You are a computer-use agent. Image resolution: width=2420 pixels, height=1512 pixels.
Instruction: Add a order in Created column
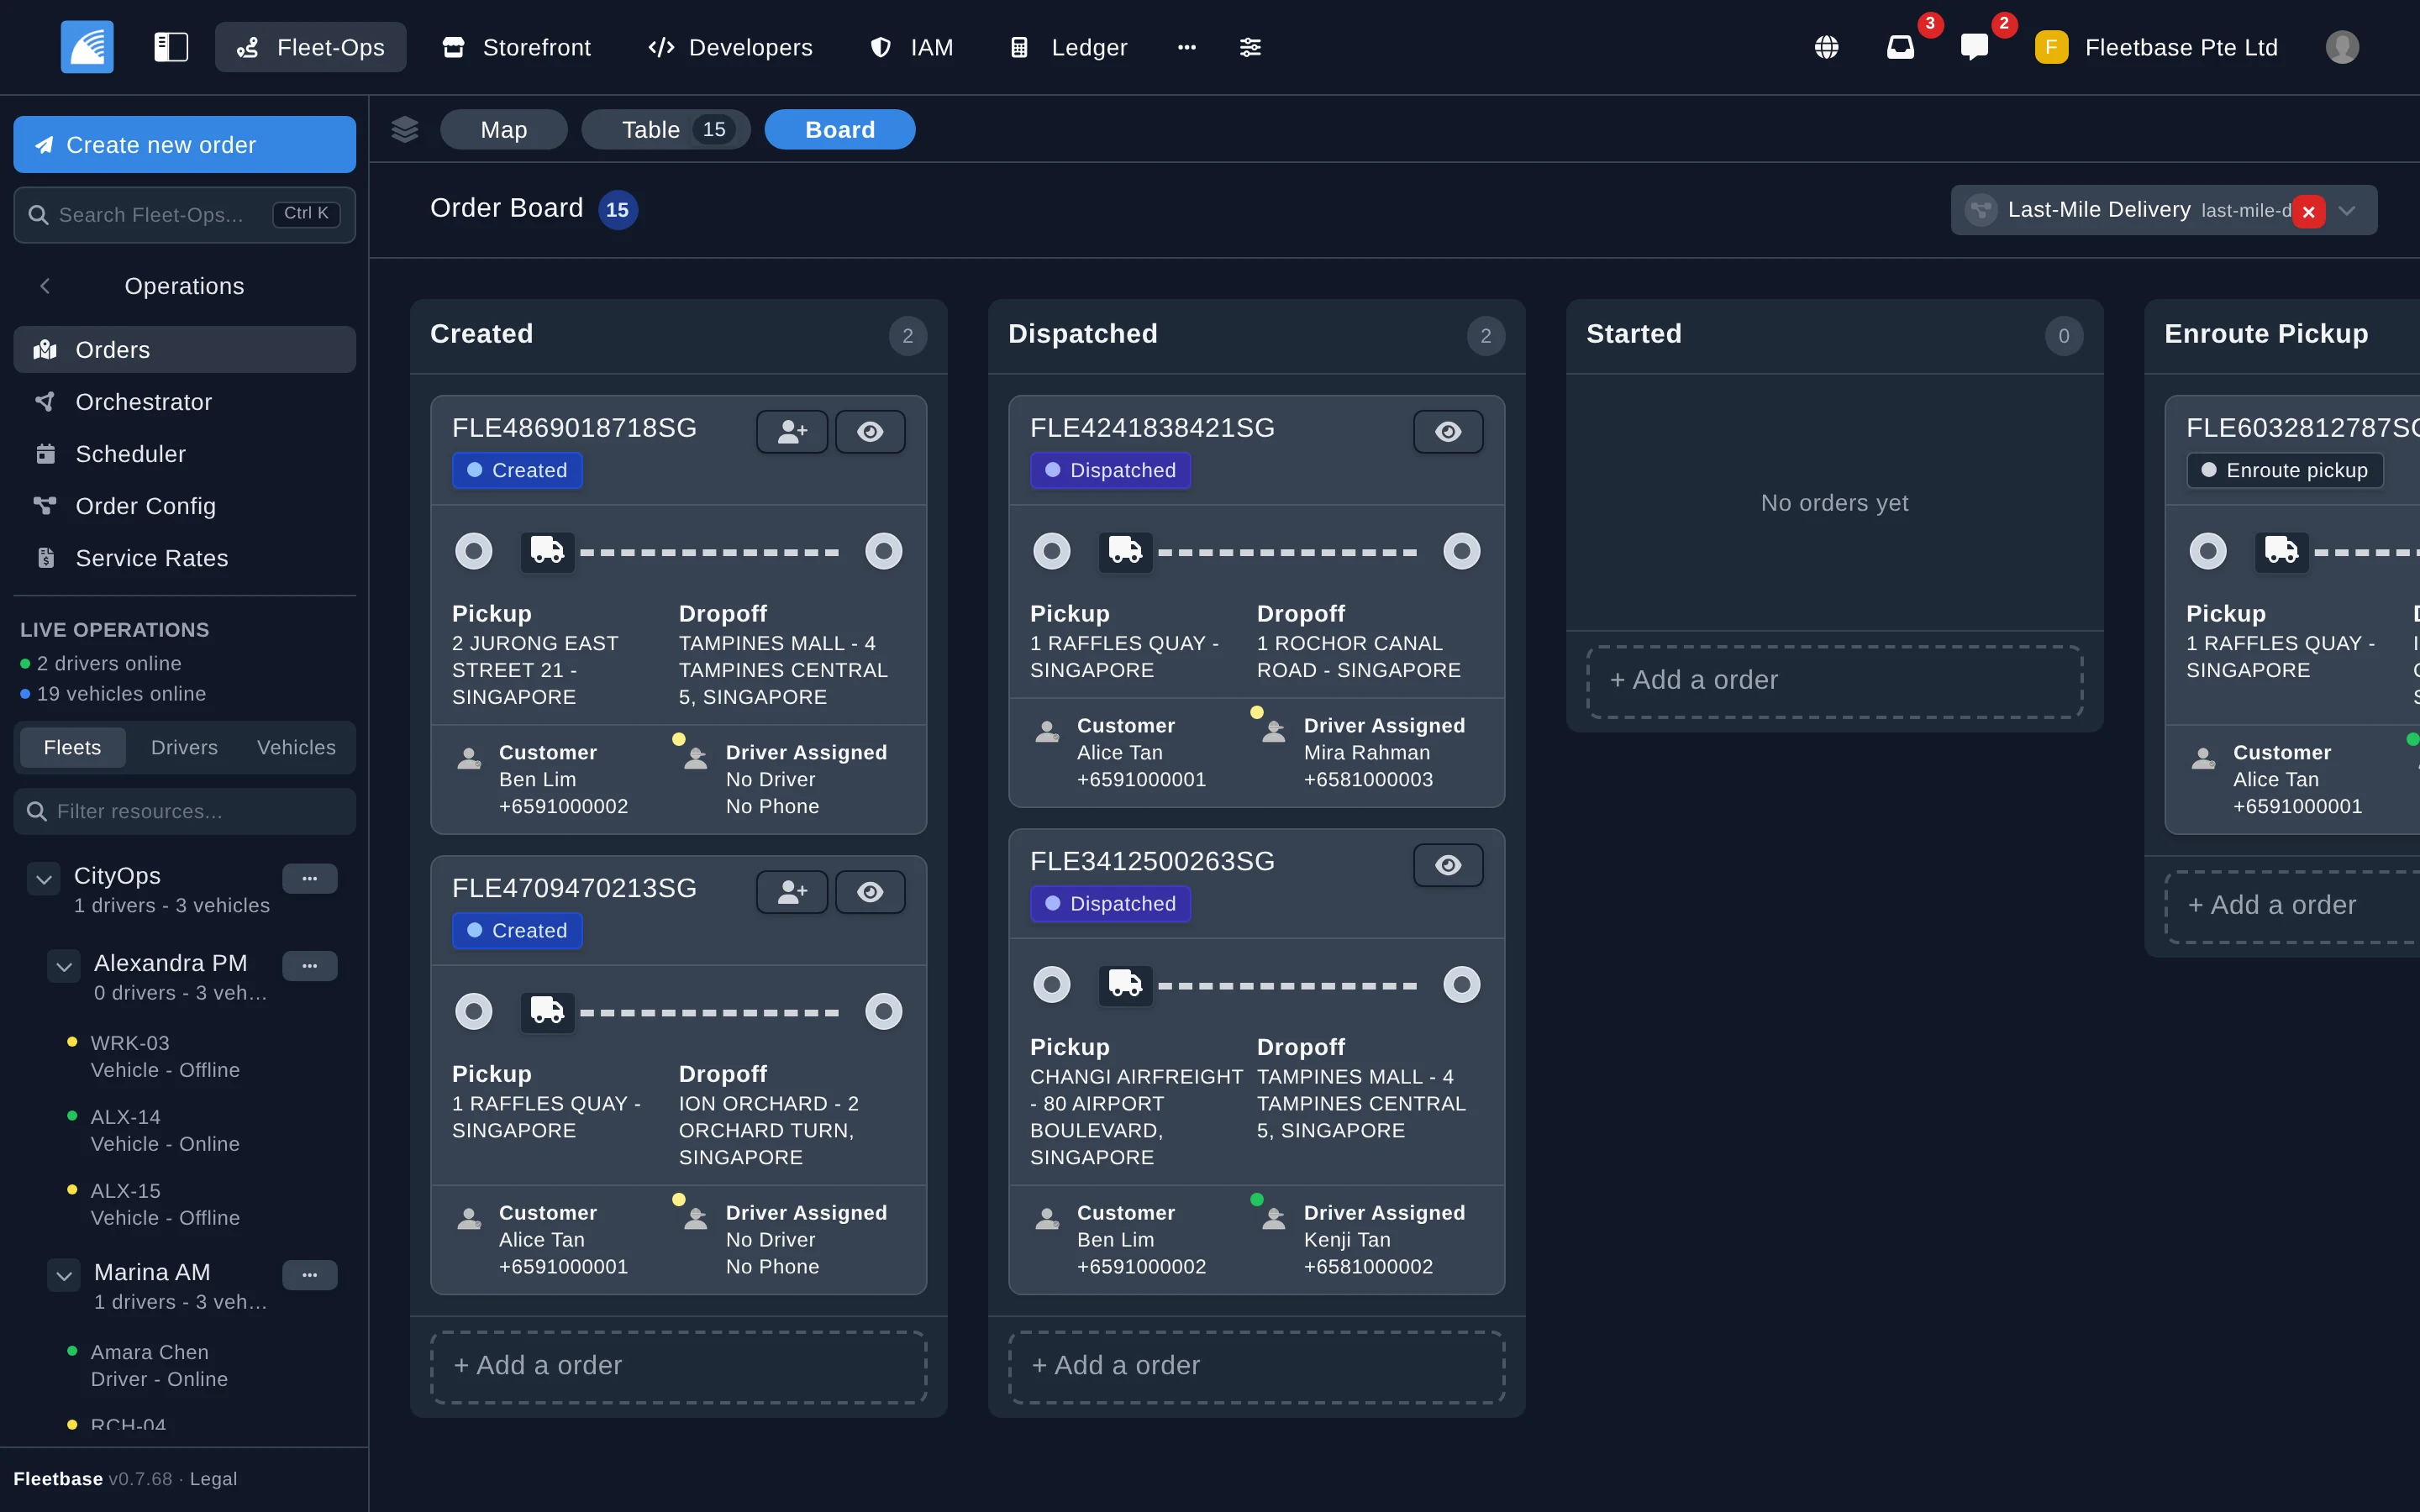[678, 1365]
